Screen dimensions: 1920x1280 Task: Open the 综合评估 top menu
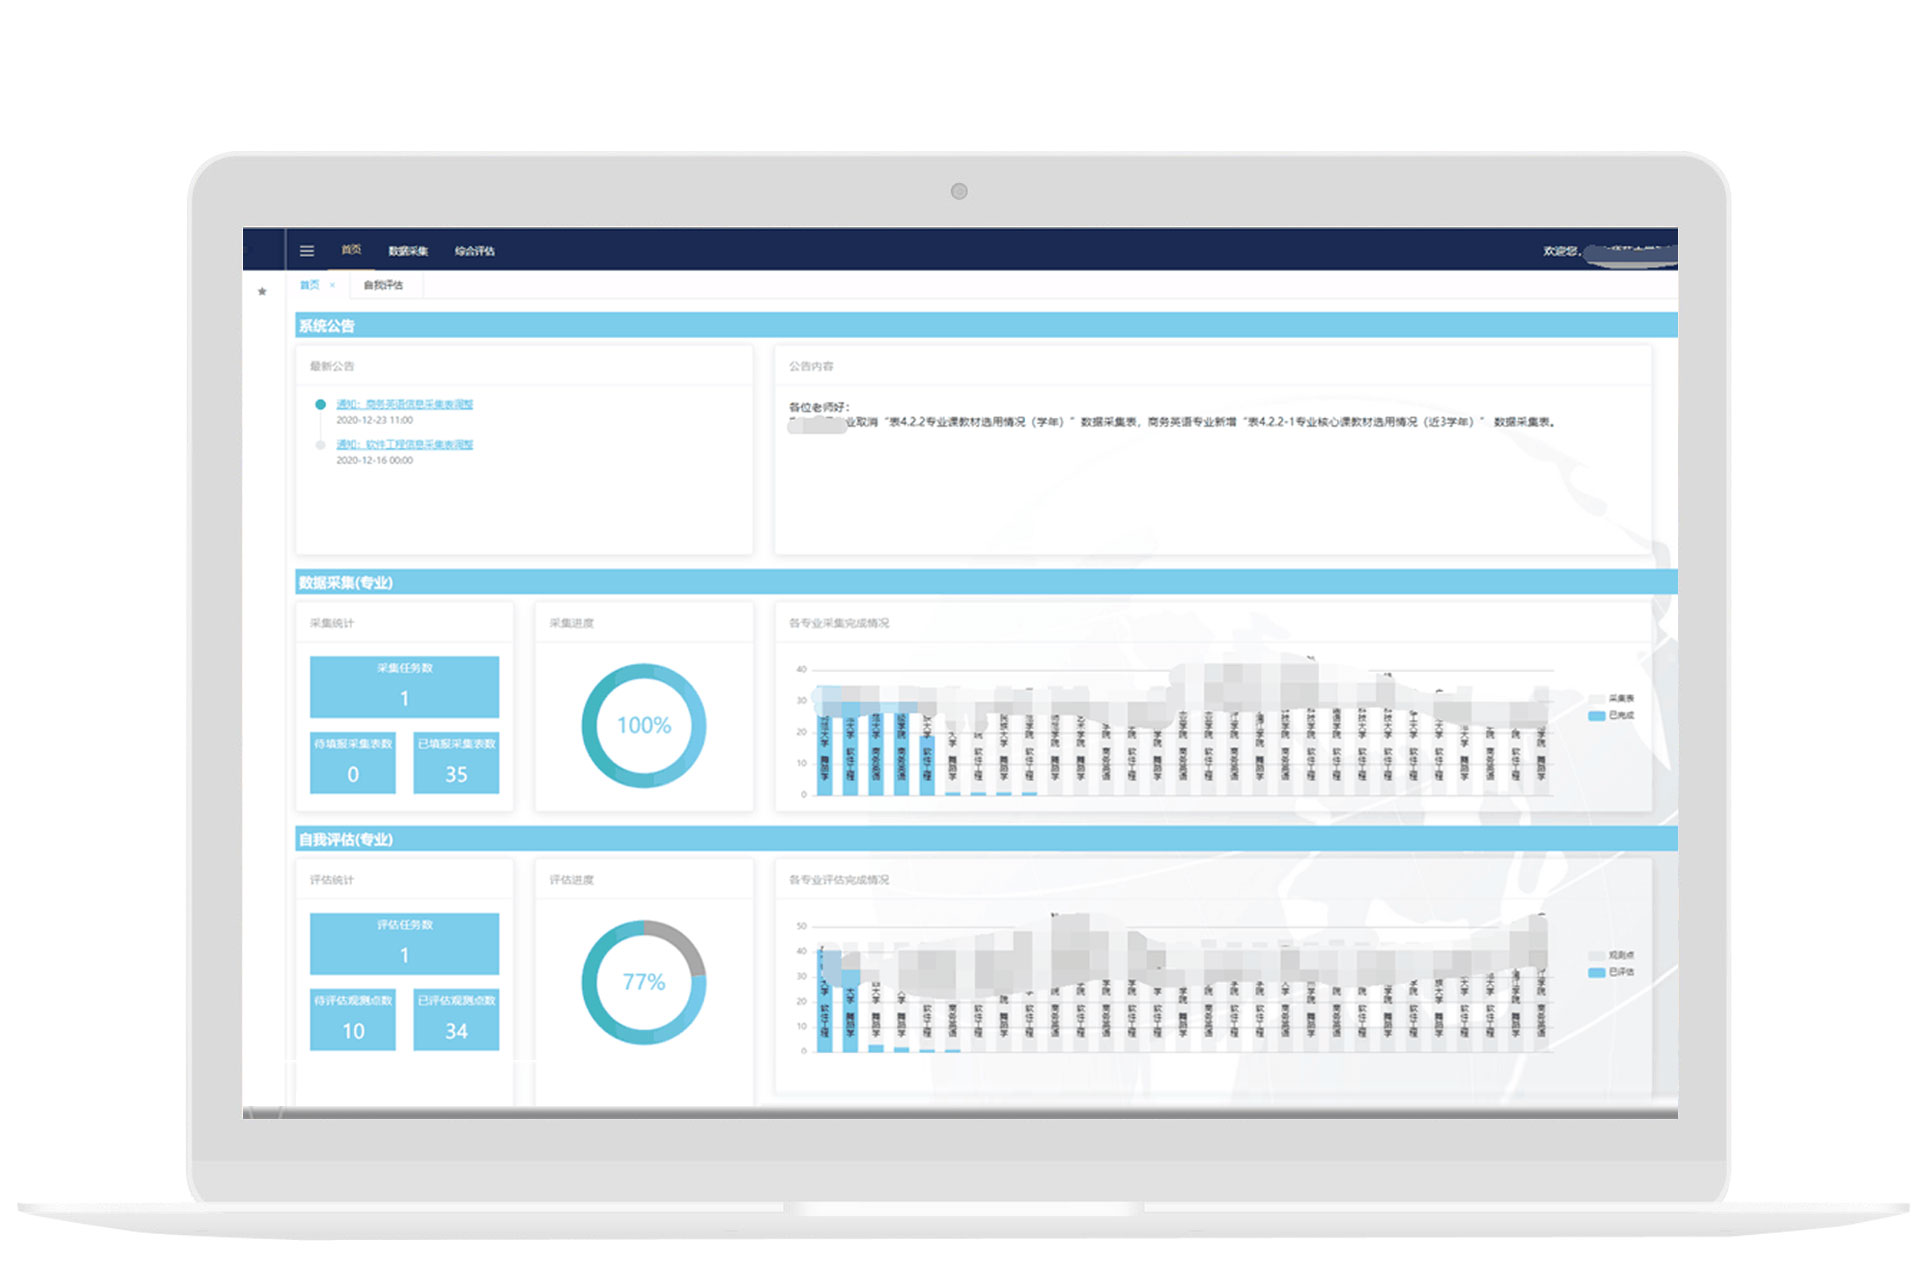click(x=474, y=251)
